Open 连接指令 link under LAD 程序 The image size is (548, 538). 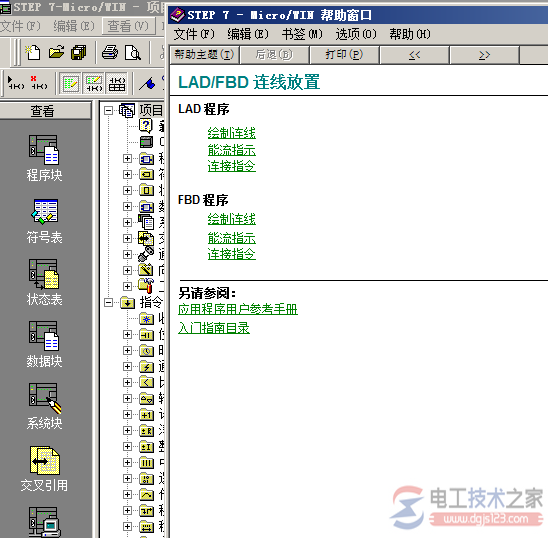tap(232, 166)
